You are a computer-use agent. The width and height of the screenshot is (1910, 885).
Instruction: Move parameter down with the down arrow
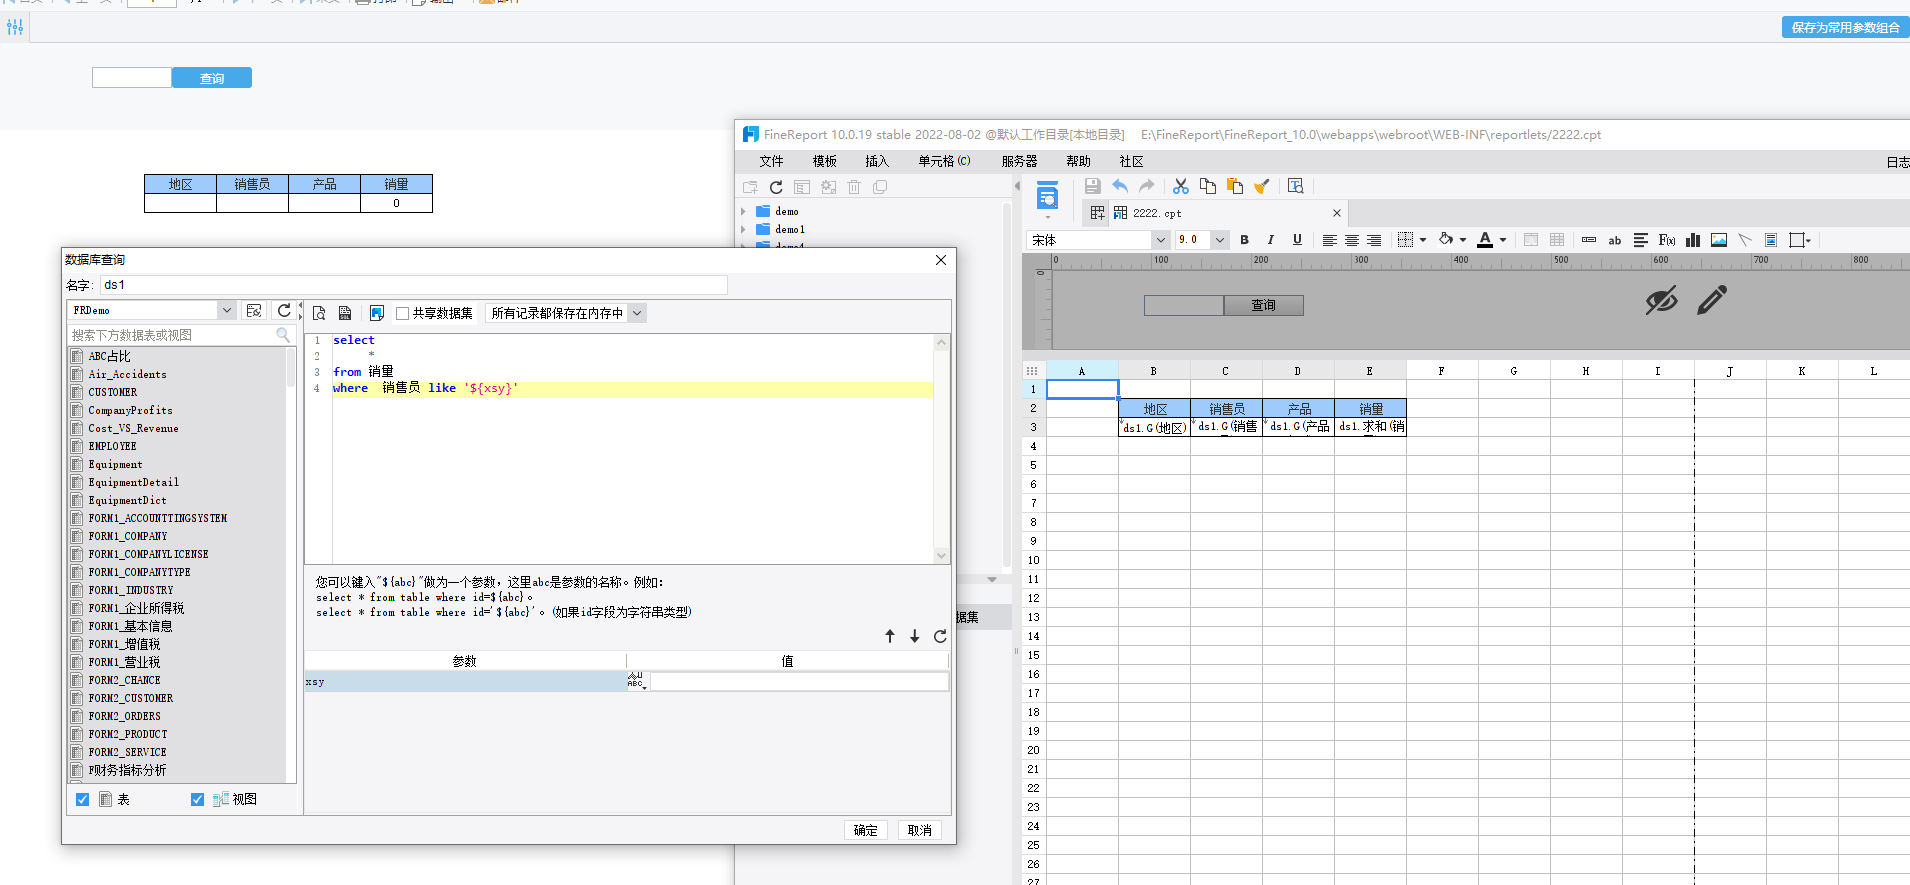click(x=915, y=636)
